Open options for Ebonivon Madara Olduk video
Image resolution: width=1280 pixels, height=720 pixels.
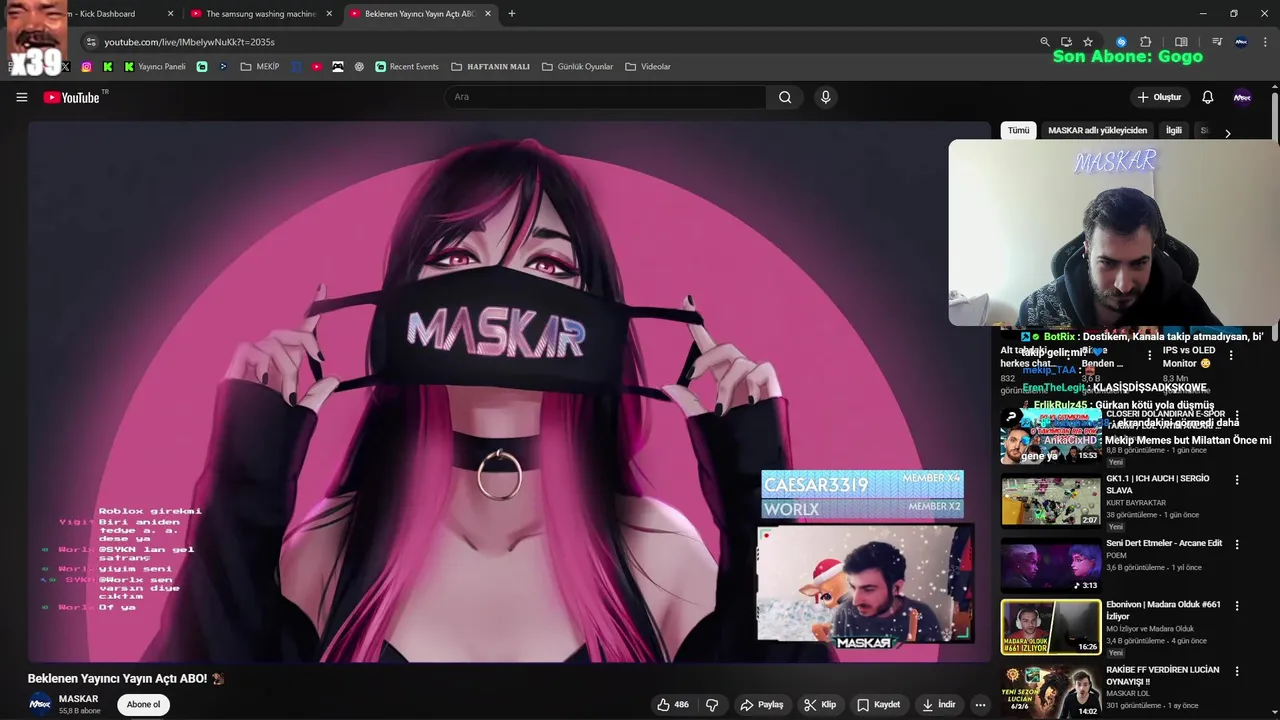1237,606
